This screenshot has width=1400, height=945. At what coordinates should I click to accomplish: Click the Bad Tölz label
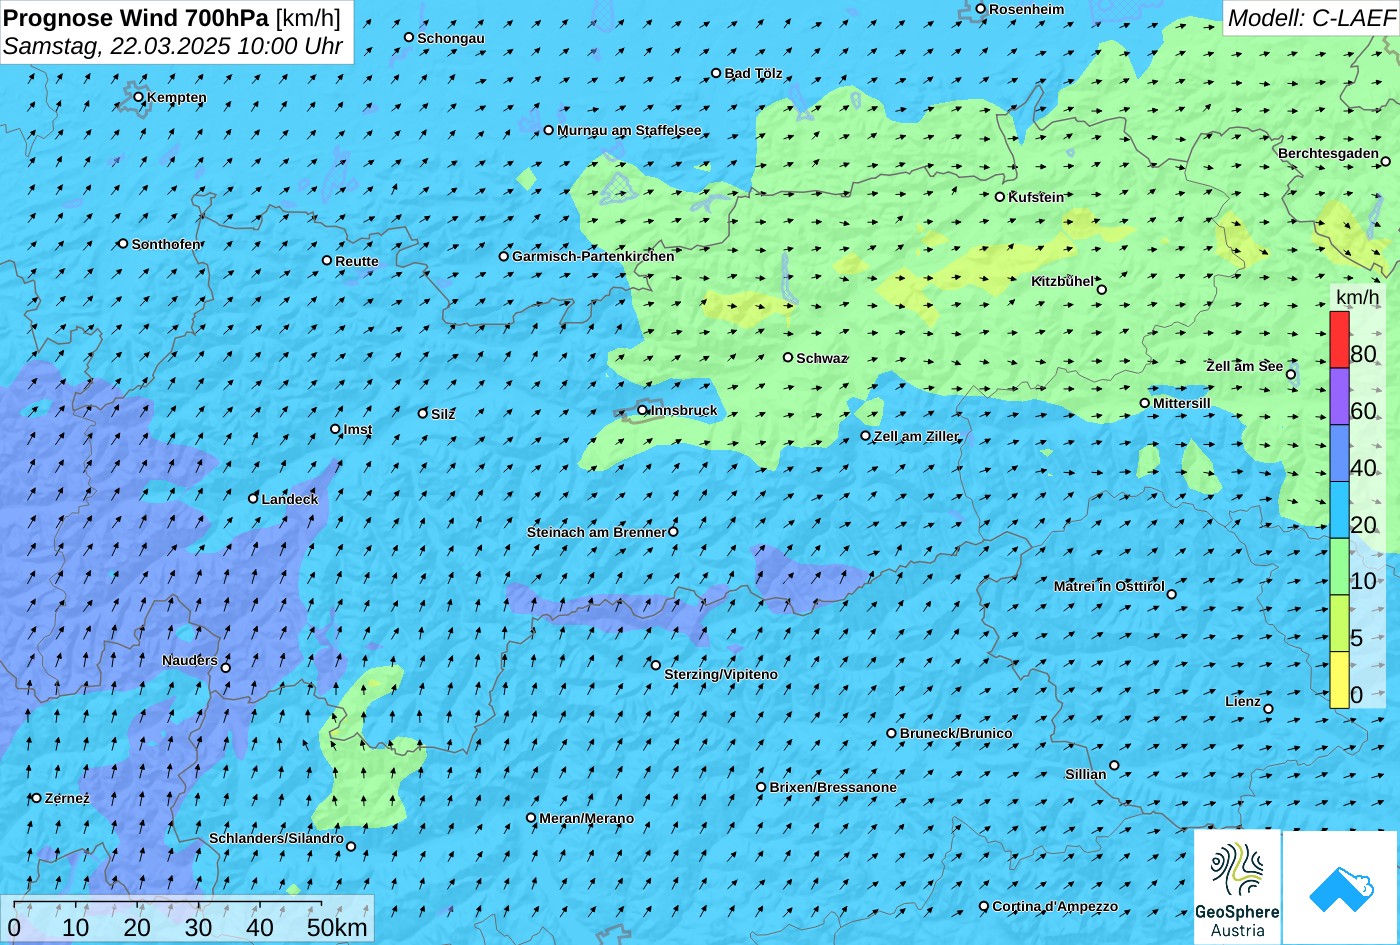point(754,73)
